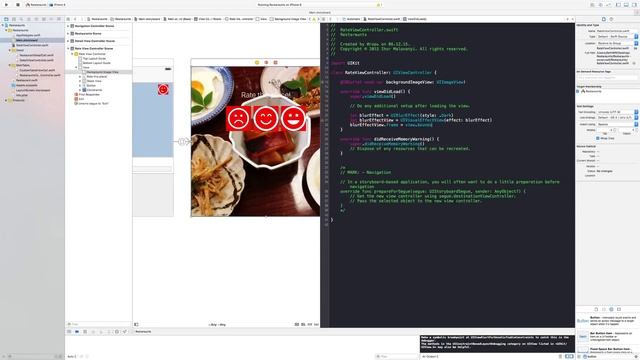Show the breakpoint navigator tab

(51, 19)
